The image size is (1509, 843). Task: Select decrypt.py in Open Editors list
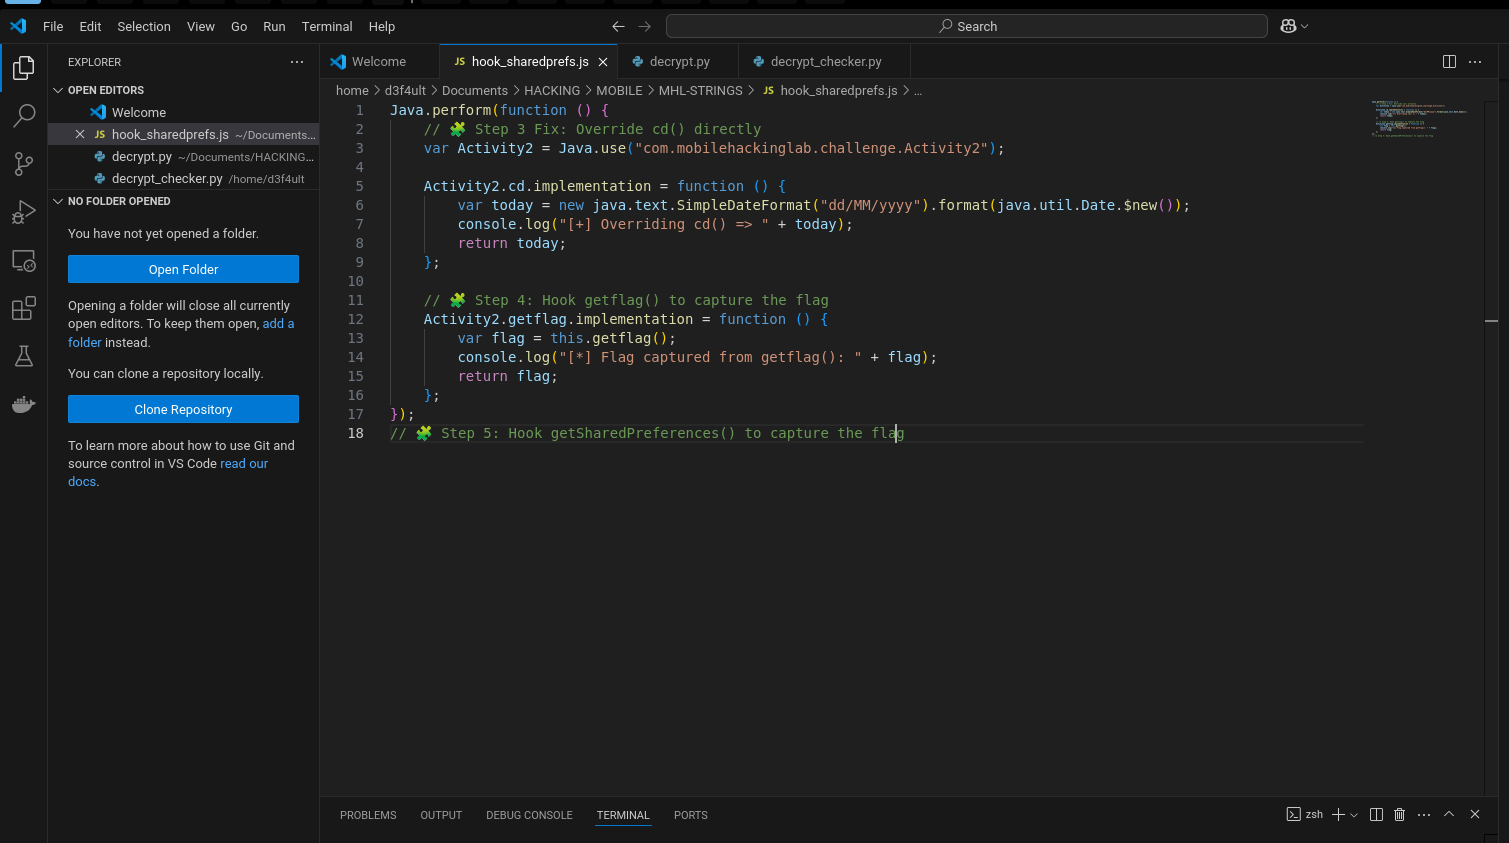tap(184, 156)
